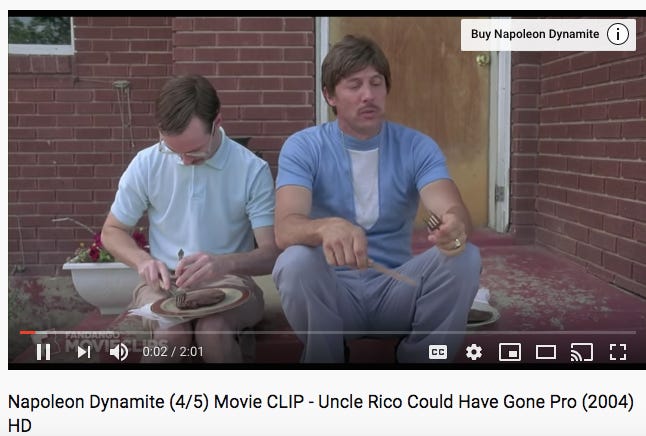Image resolution: width=646 pixels, height=436 pixels.
Task: Skip to the next video
Action: (84, 352)
